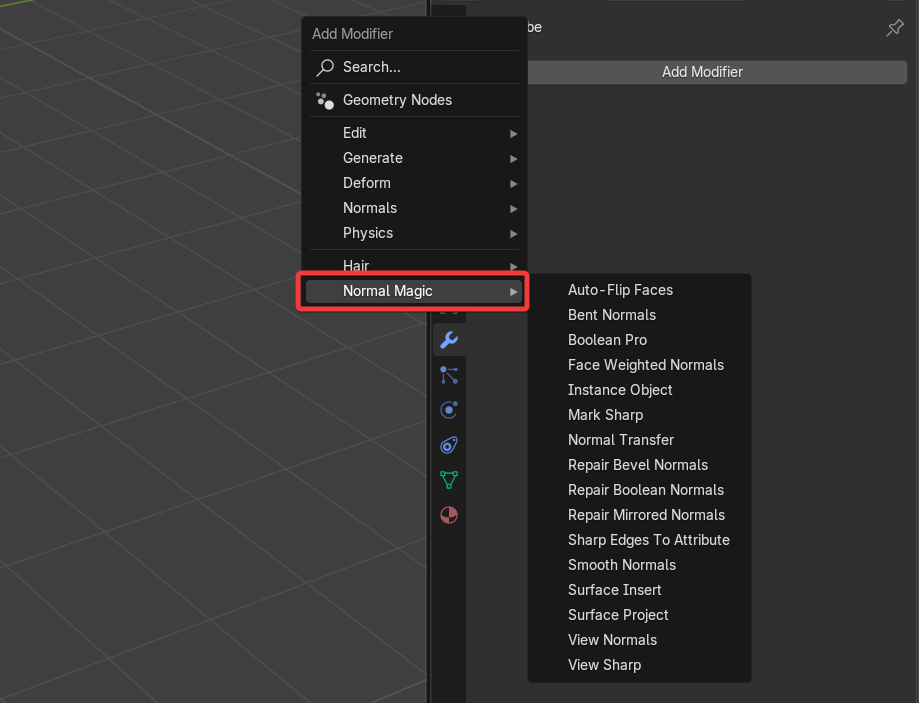Click the Add Modifier button
The height and width of the screenshot is (703, 919).
702,72
